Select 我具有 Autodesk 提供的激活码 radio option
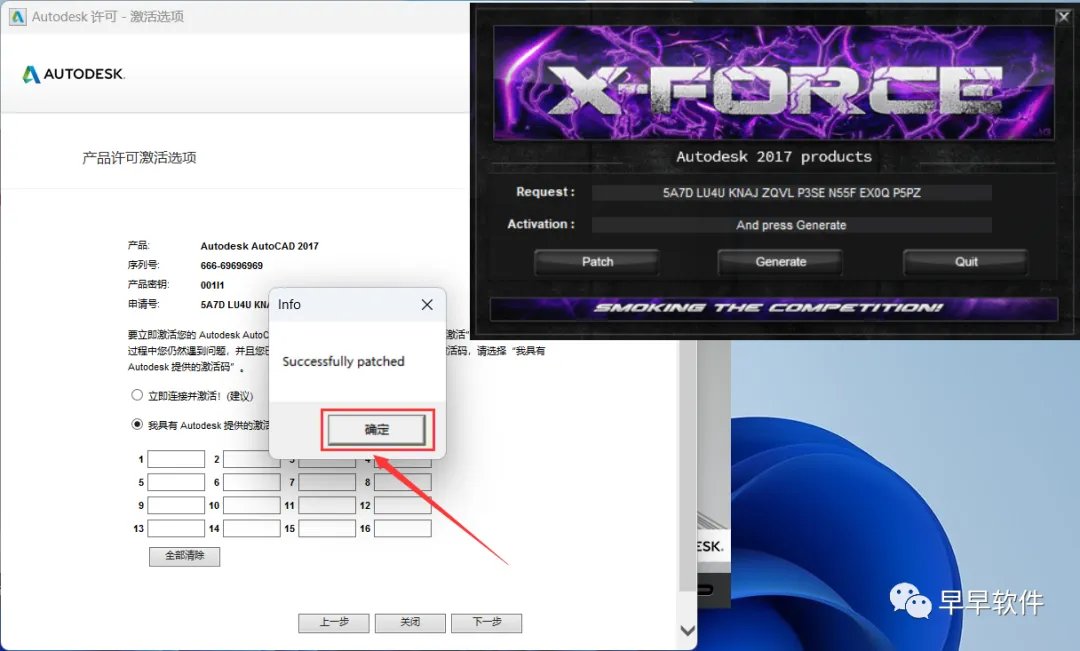 click(x=137, y=424)
